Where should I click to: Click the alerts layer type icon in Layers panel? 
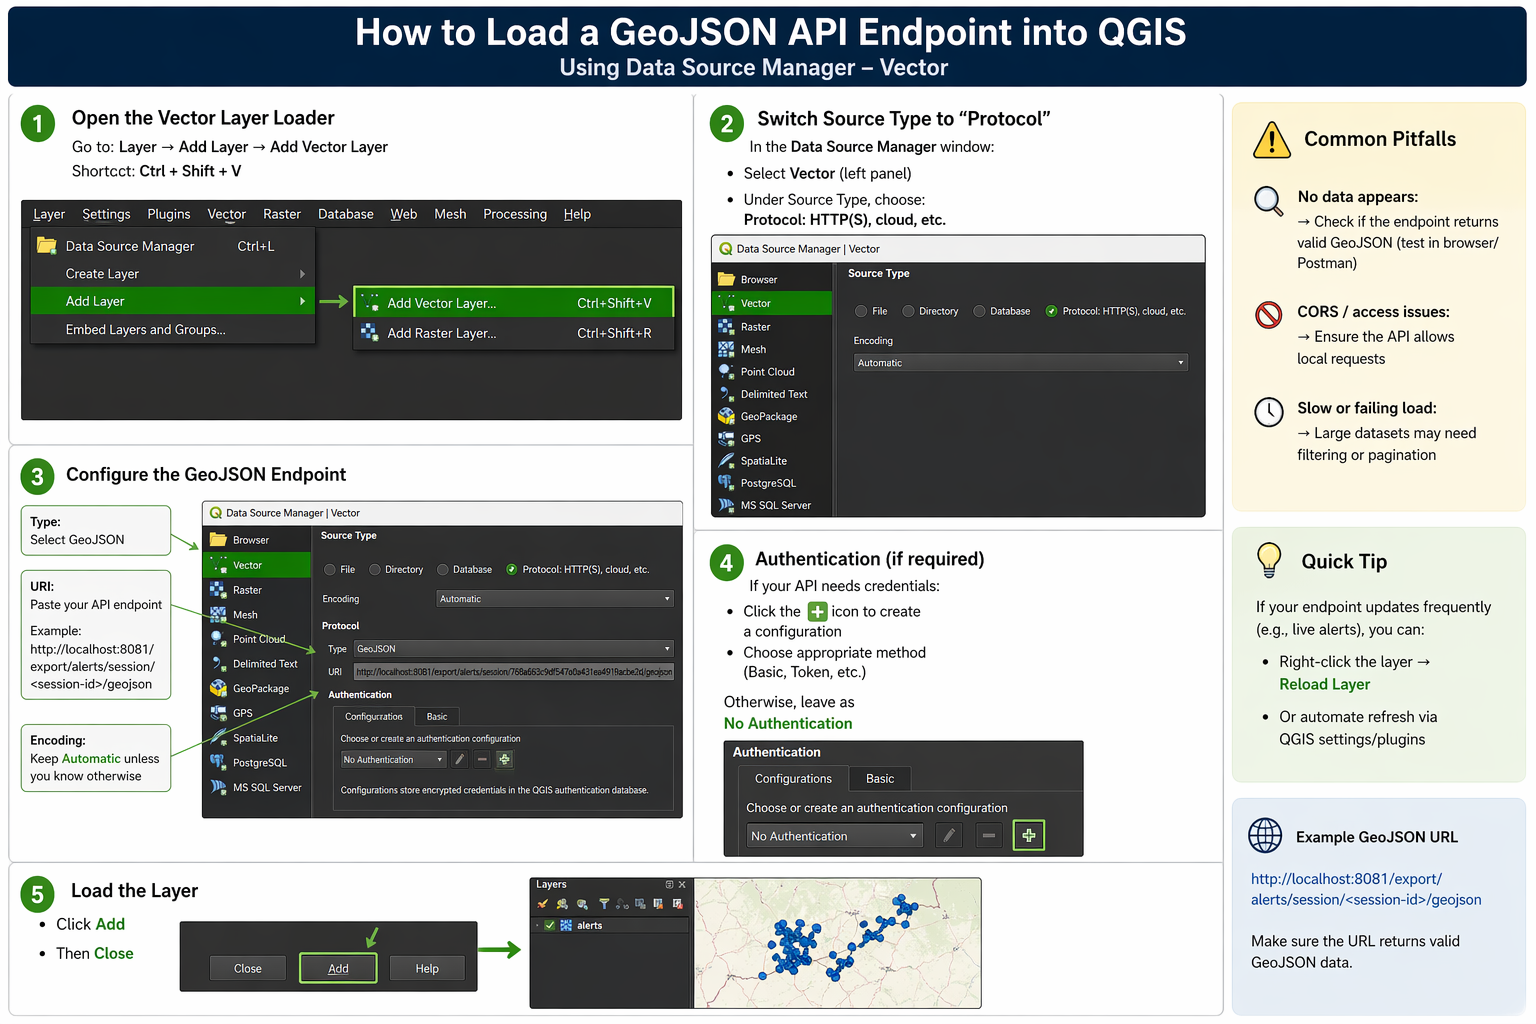pyautogui.click(x=566, y=925)
